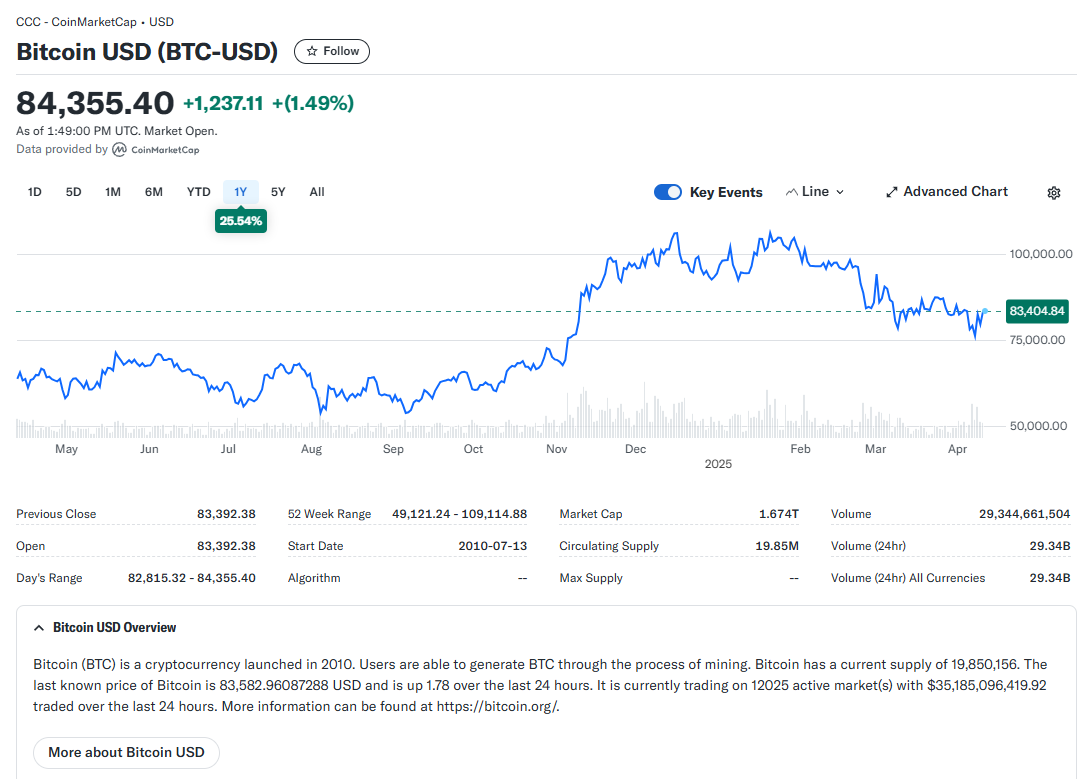Screen dimensions: 1083x779
Task: Select the 1Y time range
Action: (240, 192)
